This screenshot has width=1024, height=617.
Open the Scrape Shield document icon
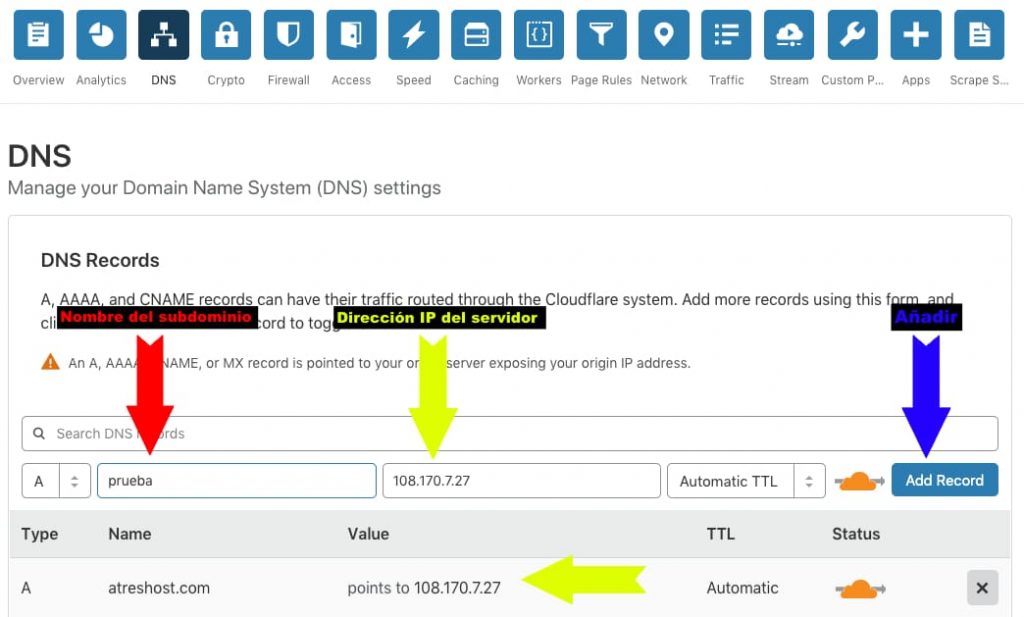(x=979, y=35)
